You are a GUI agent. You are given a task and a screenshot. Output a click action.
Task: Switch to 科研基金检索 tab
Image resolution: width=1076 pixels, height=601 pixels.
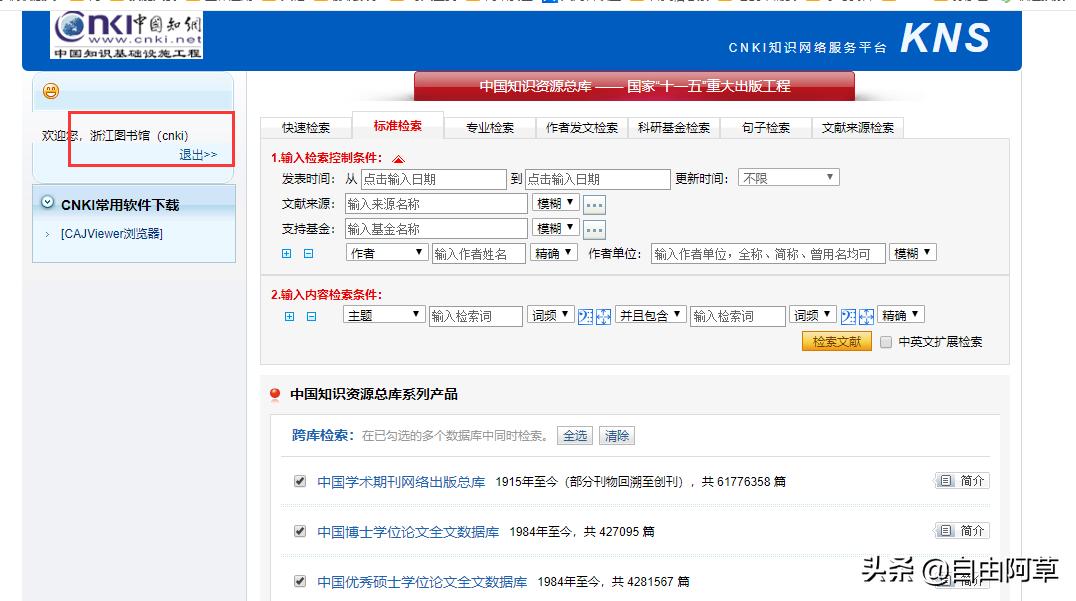(x=674, y=128)
